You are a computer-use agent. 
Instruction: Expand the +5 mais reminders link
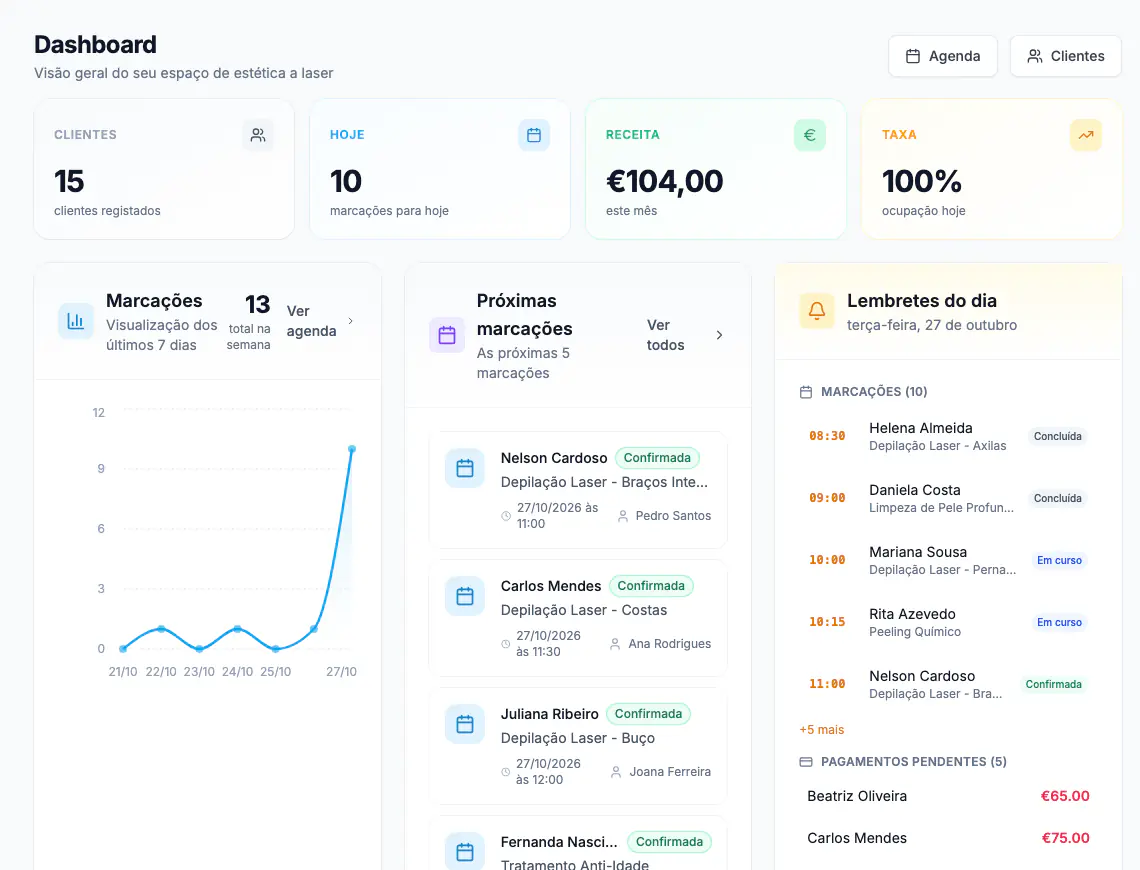(822, 730)
